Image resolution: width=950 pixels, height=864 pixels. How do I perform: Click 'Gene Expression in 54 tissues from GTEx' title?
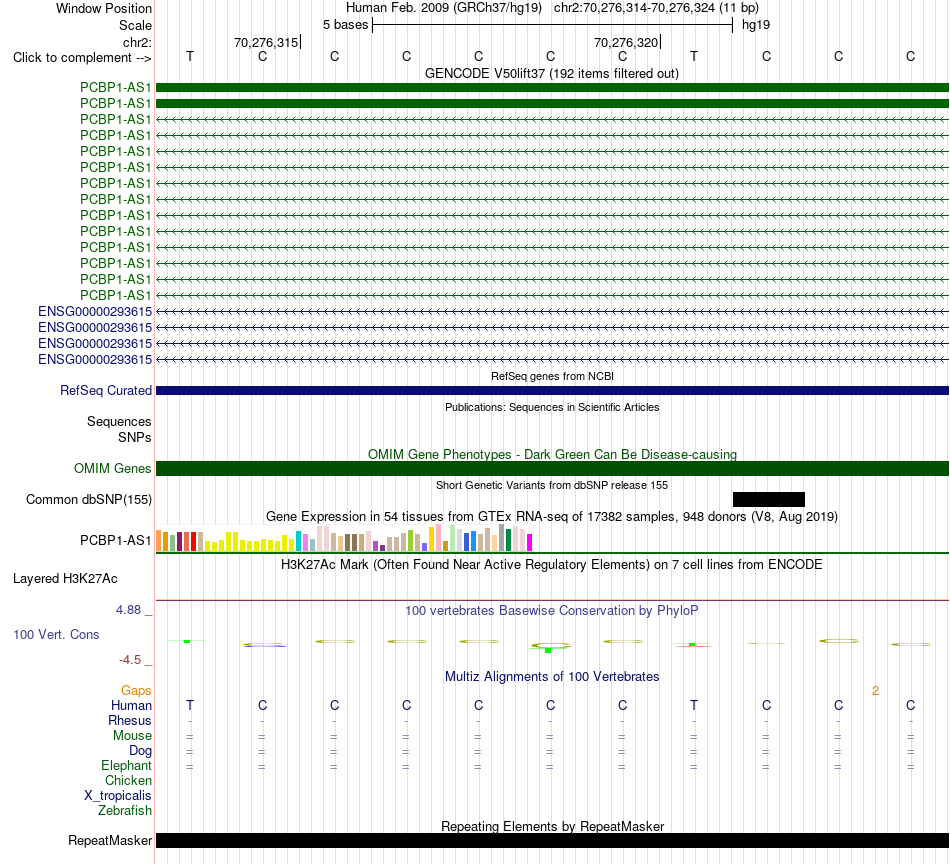[x=551, y=517]
